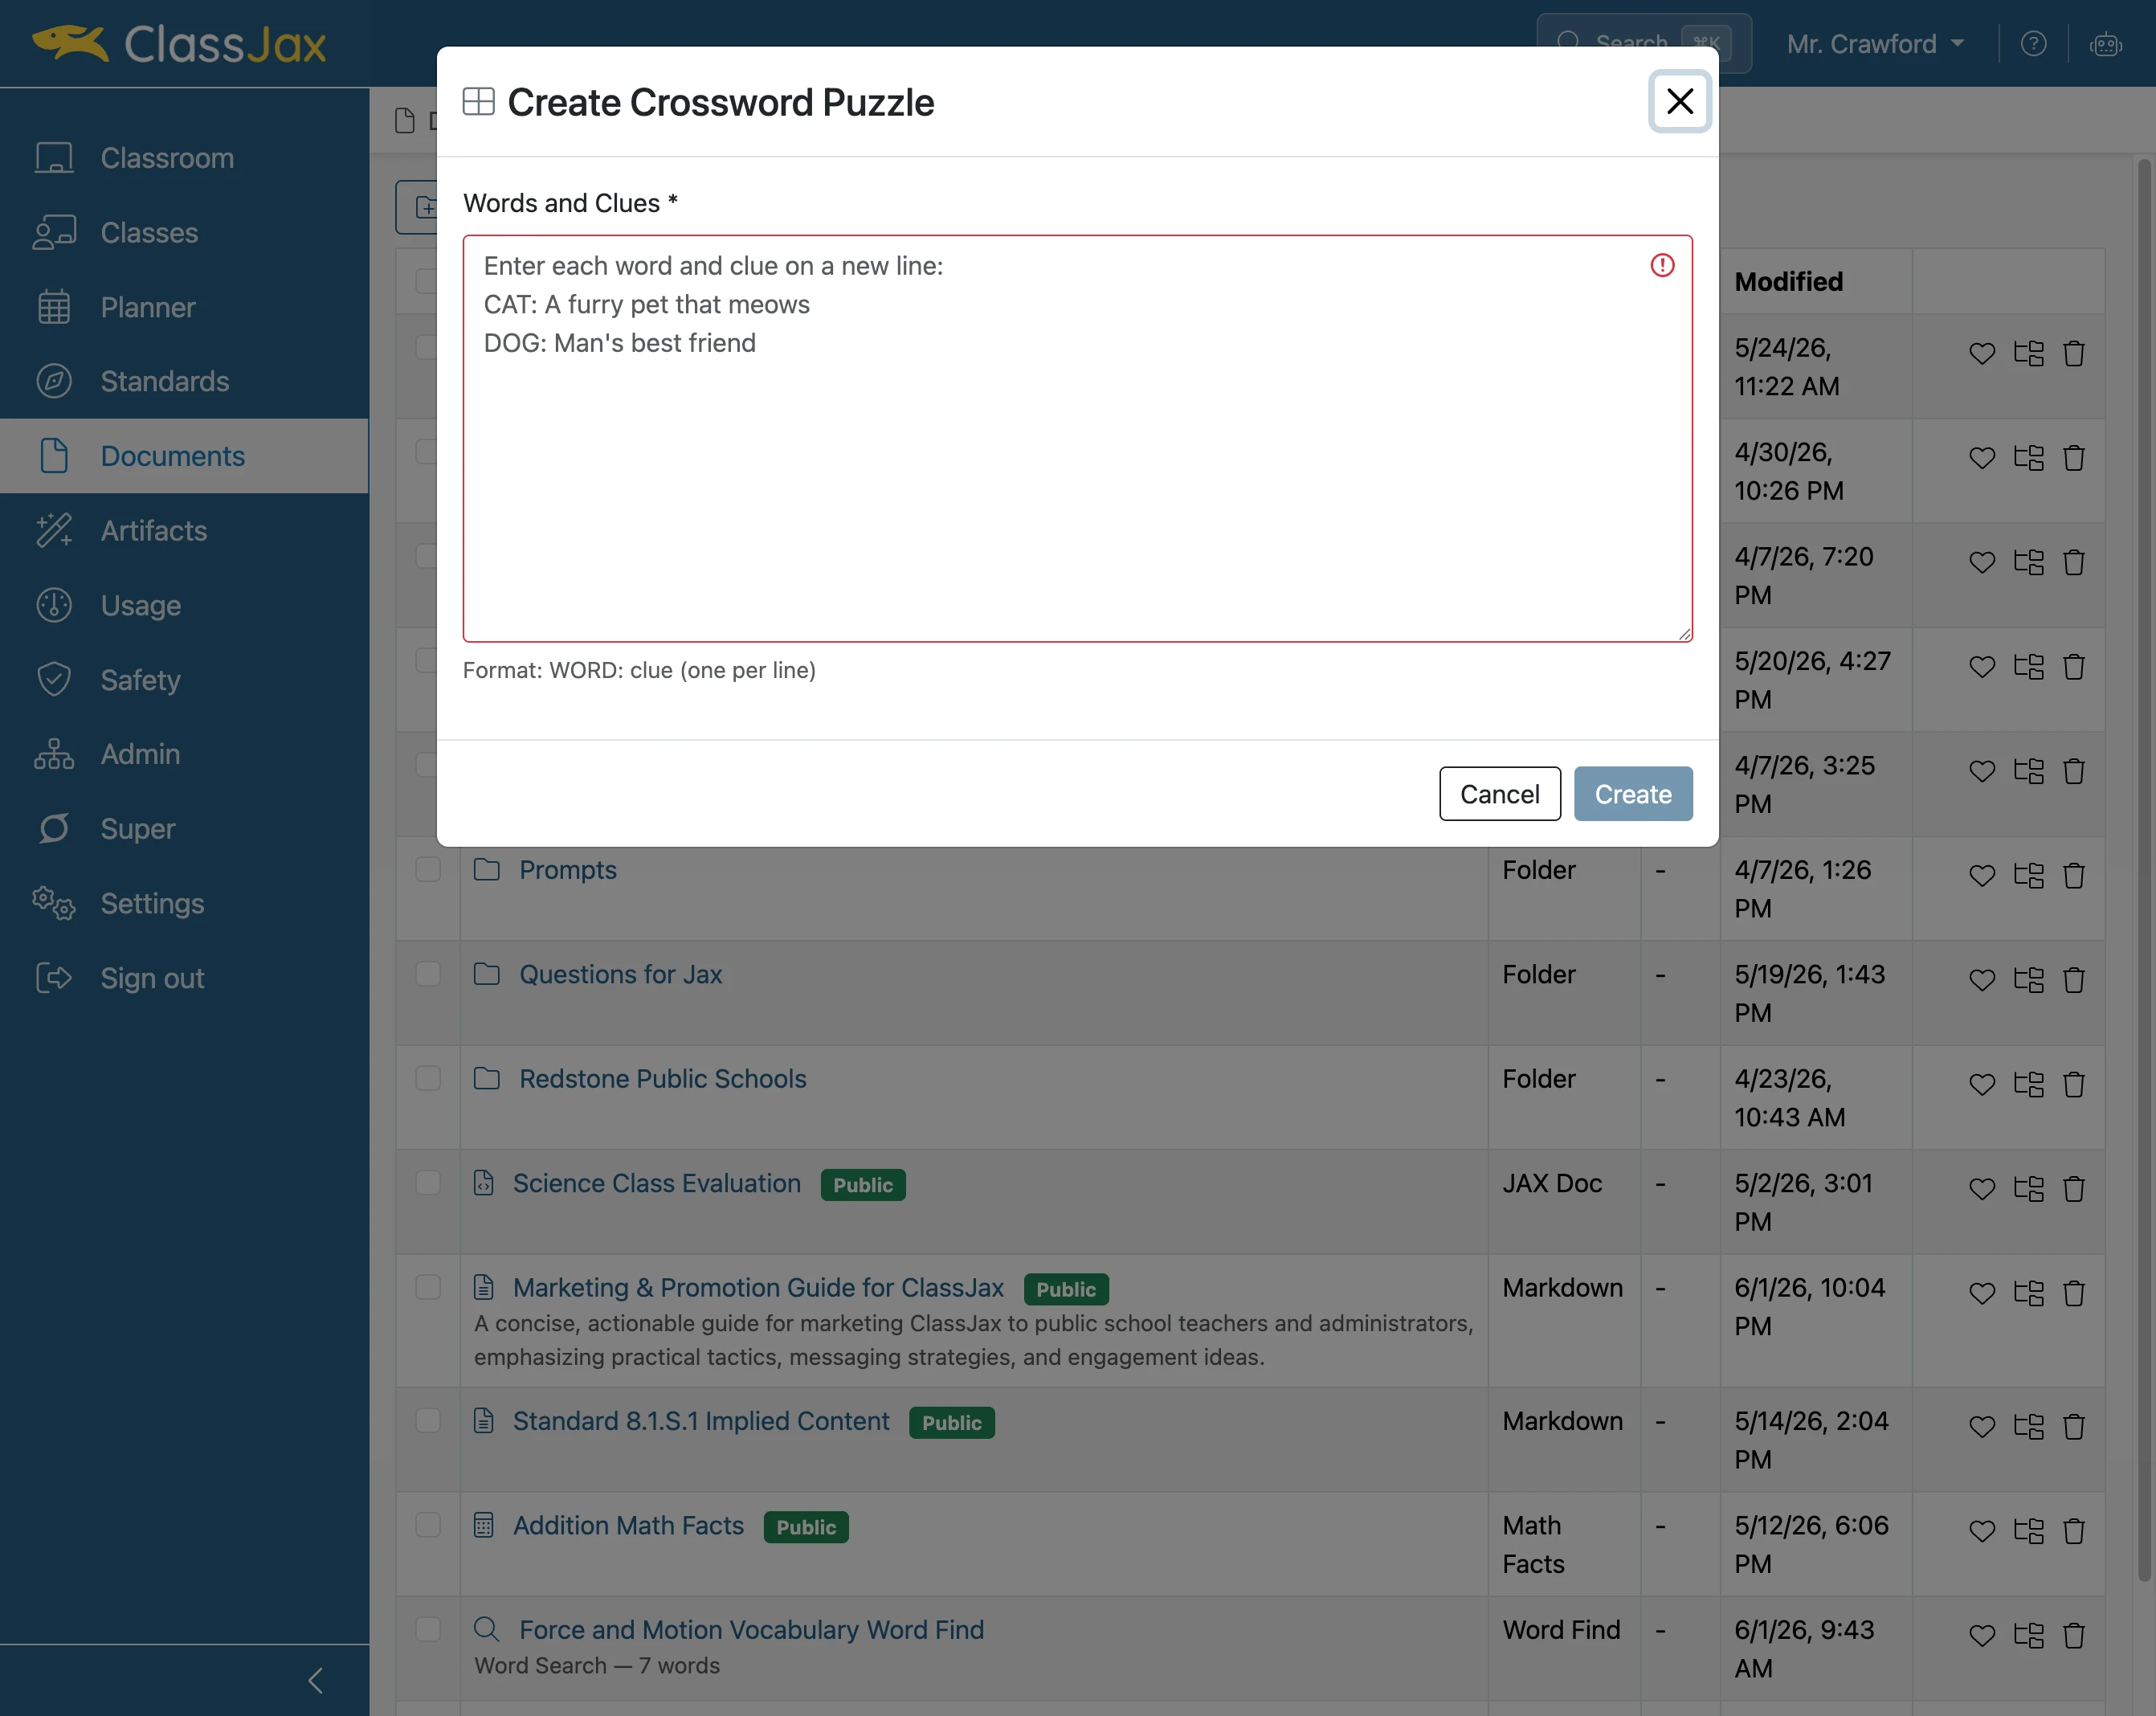Viewport: 2156px width, 1716px height.
Task: Favorite Science Class Evaluation heart icon
Action: (1981, 1189)
